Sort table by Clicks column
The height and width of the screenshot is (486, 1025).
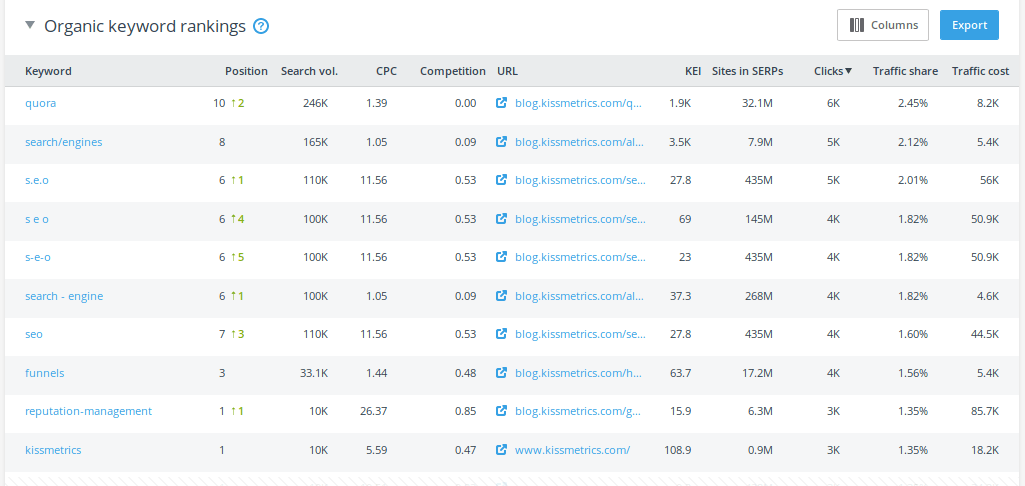coord(832,71)
